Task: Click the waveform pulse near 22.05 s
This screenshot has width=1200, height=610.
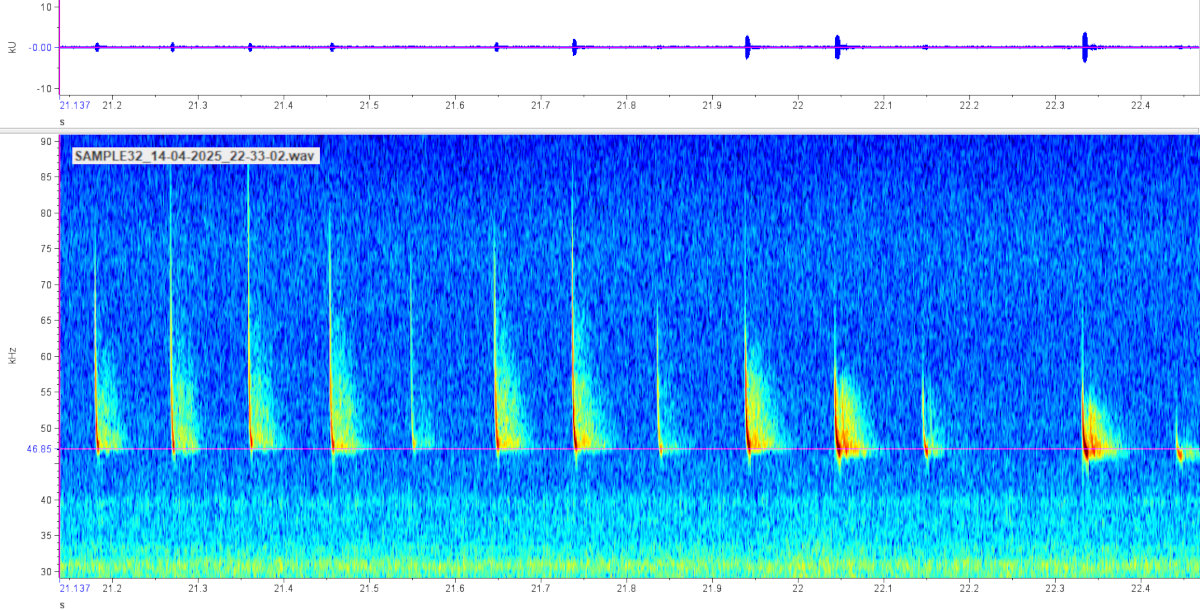Action: 838,47
